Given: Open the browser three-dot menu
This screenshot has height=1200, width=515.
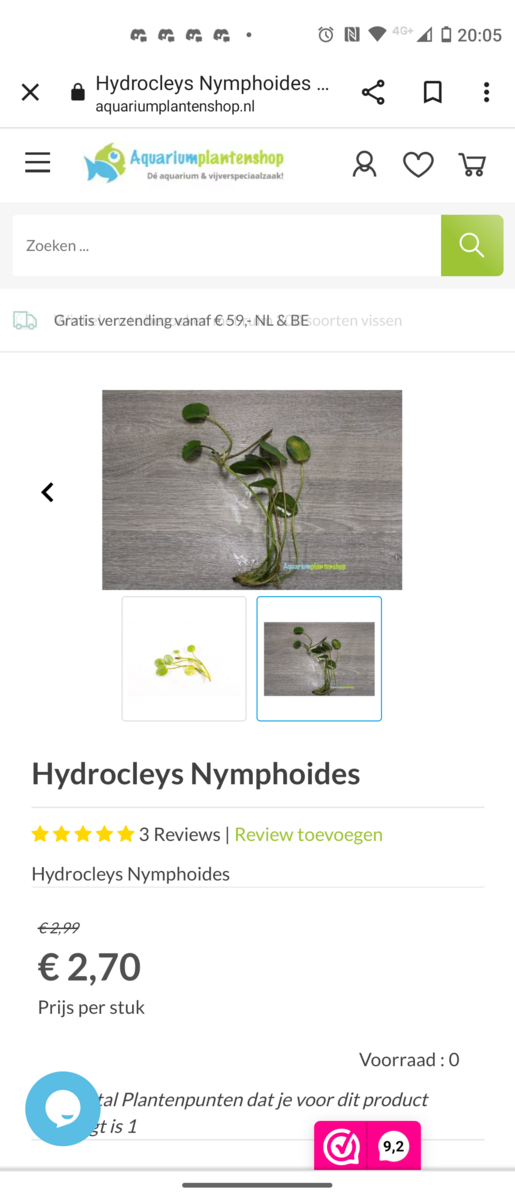Looking at the screenshot, I should click(486, 93).
